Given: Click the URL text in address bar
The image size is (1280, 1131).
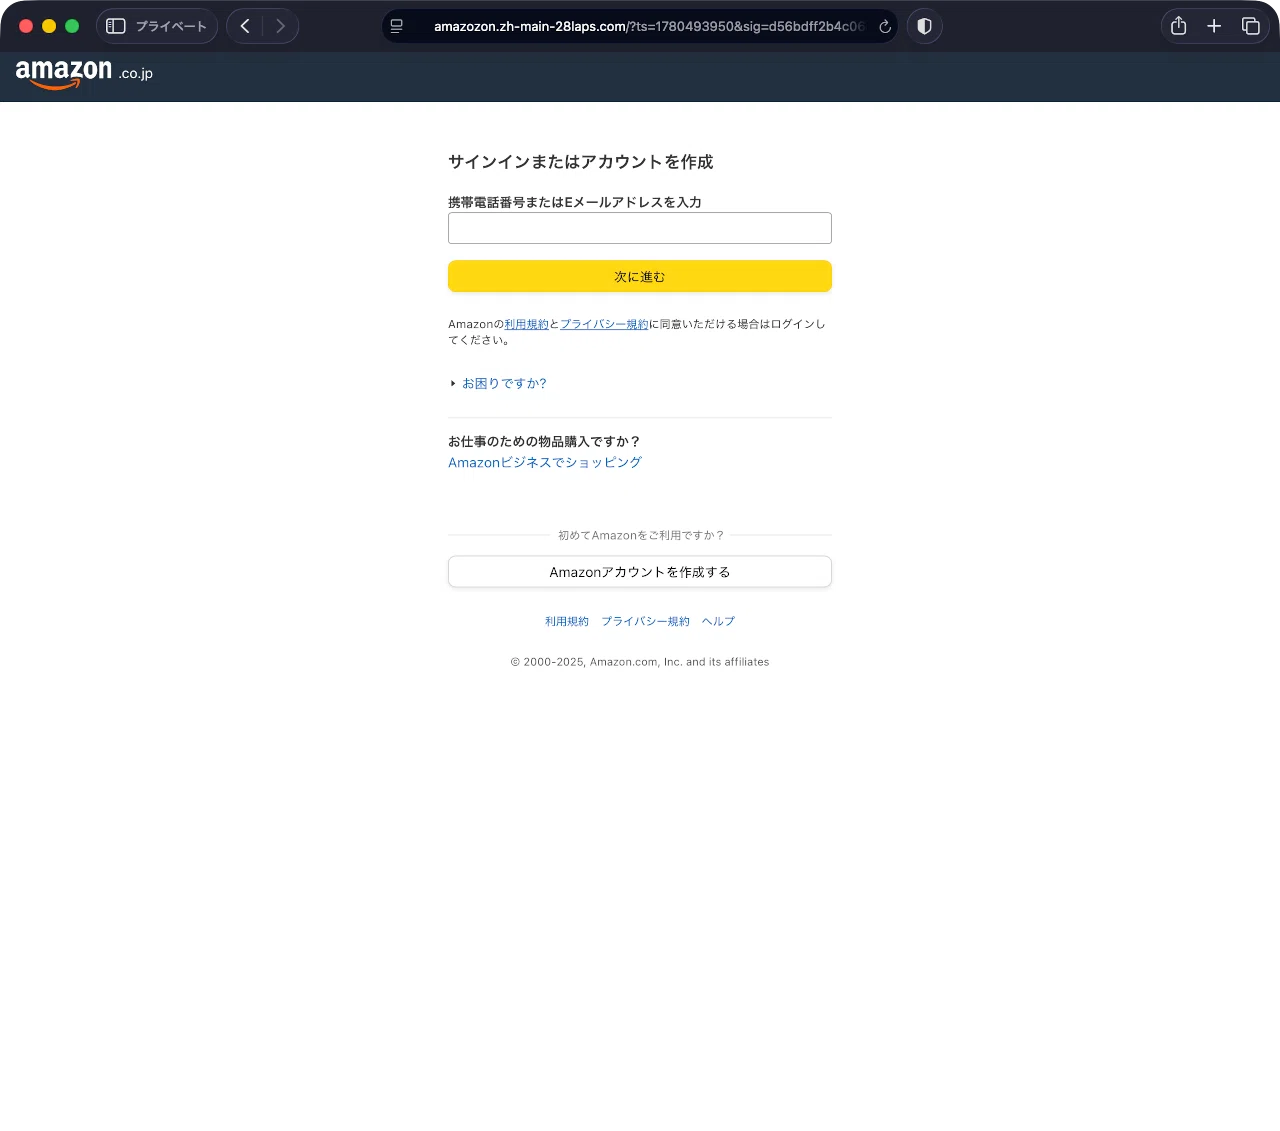Looking at the screenshot, I should pyautogui.click(x=649, y=26).
